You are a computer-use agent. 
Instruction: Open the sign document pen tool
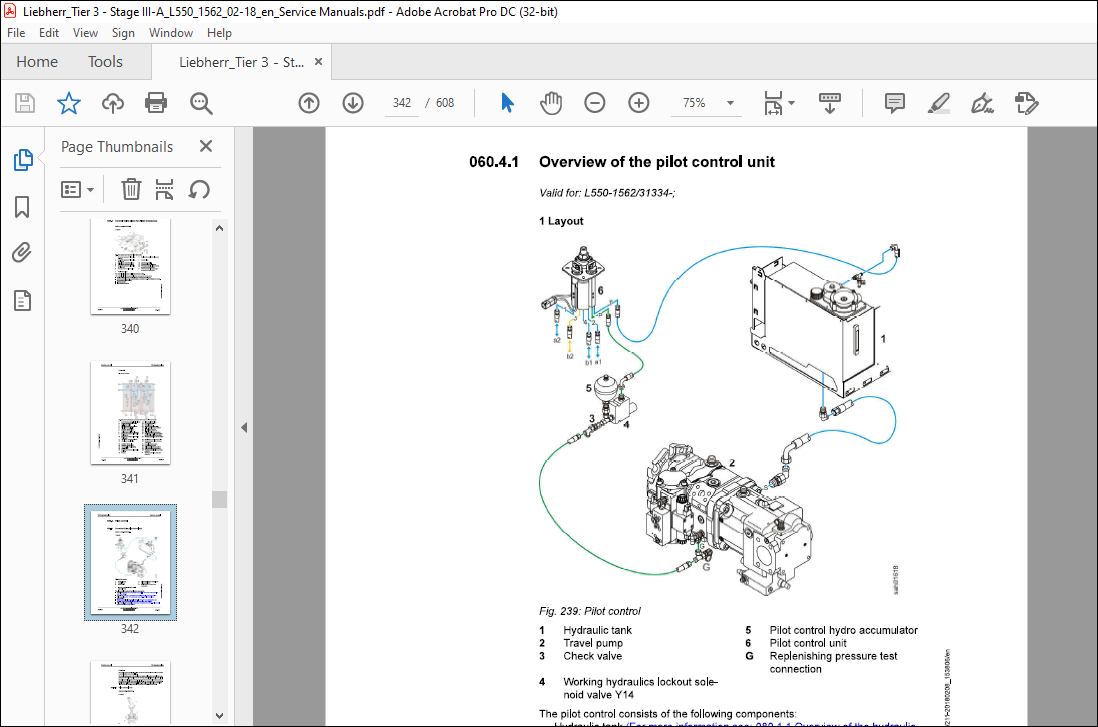(982, 103)
